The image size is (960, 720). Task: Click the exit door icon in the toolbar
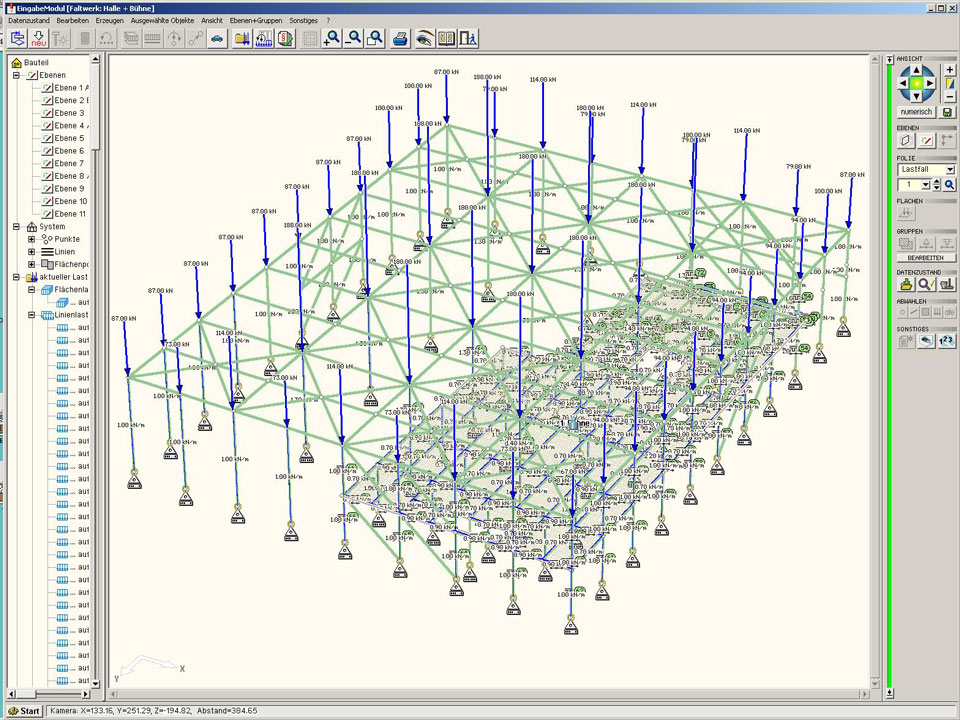468,39
